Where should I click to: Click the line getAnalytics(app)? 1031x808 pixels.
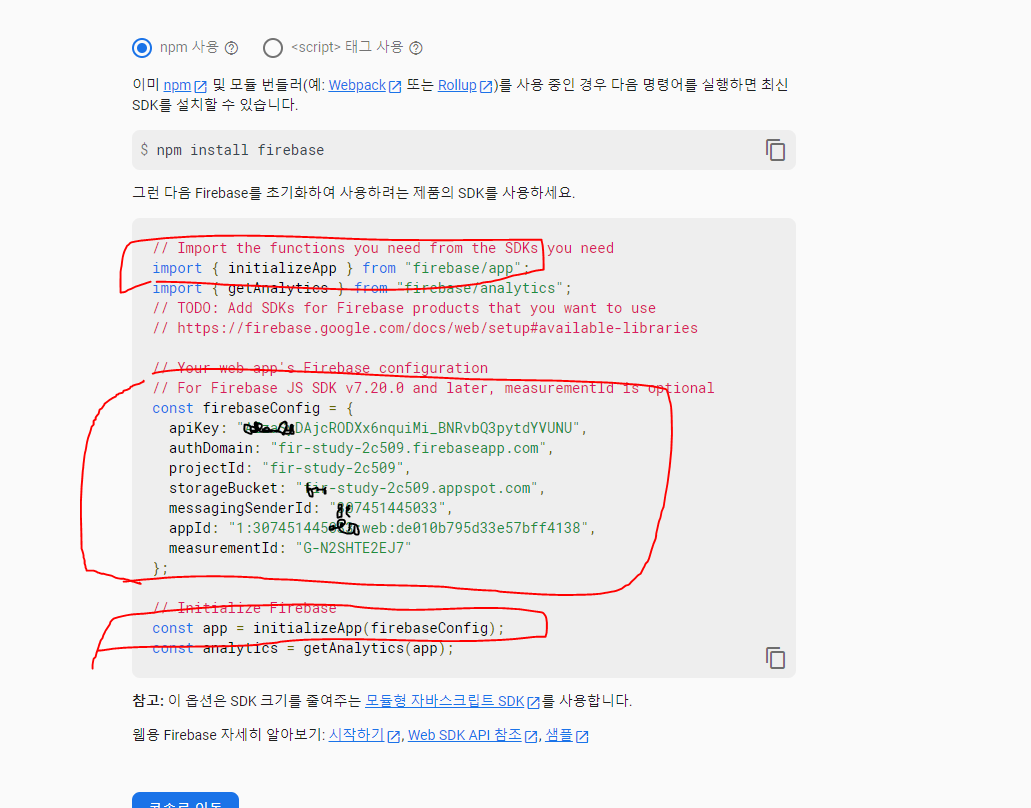303,648
